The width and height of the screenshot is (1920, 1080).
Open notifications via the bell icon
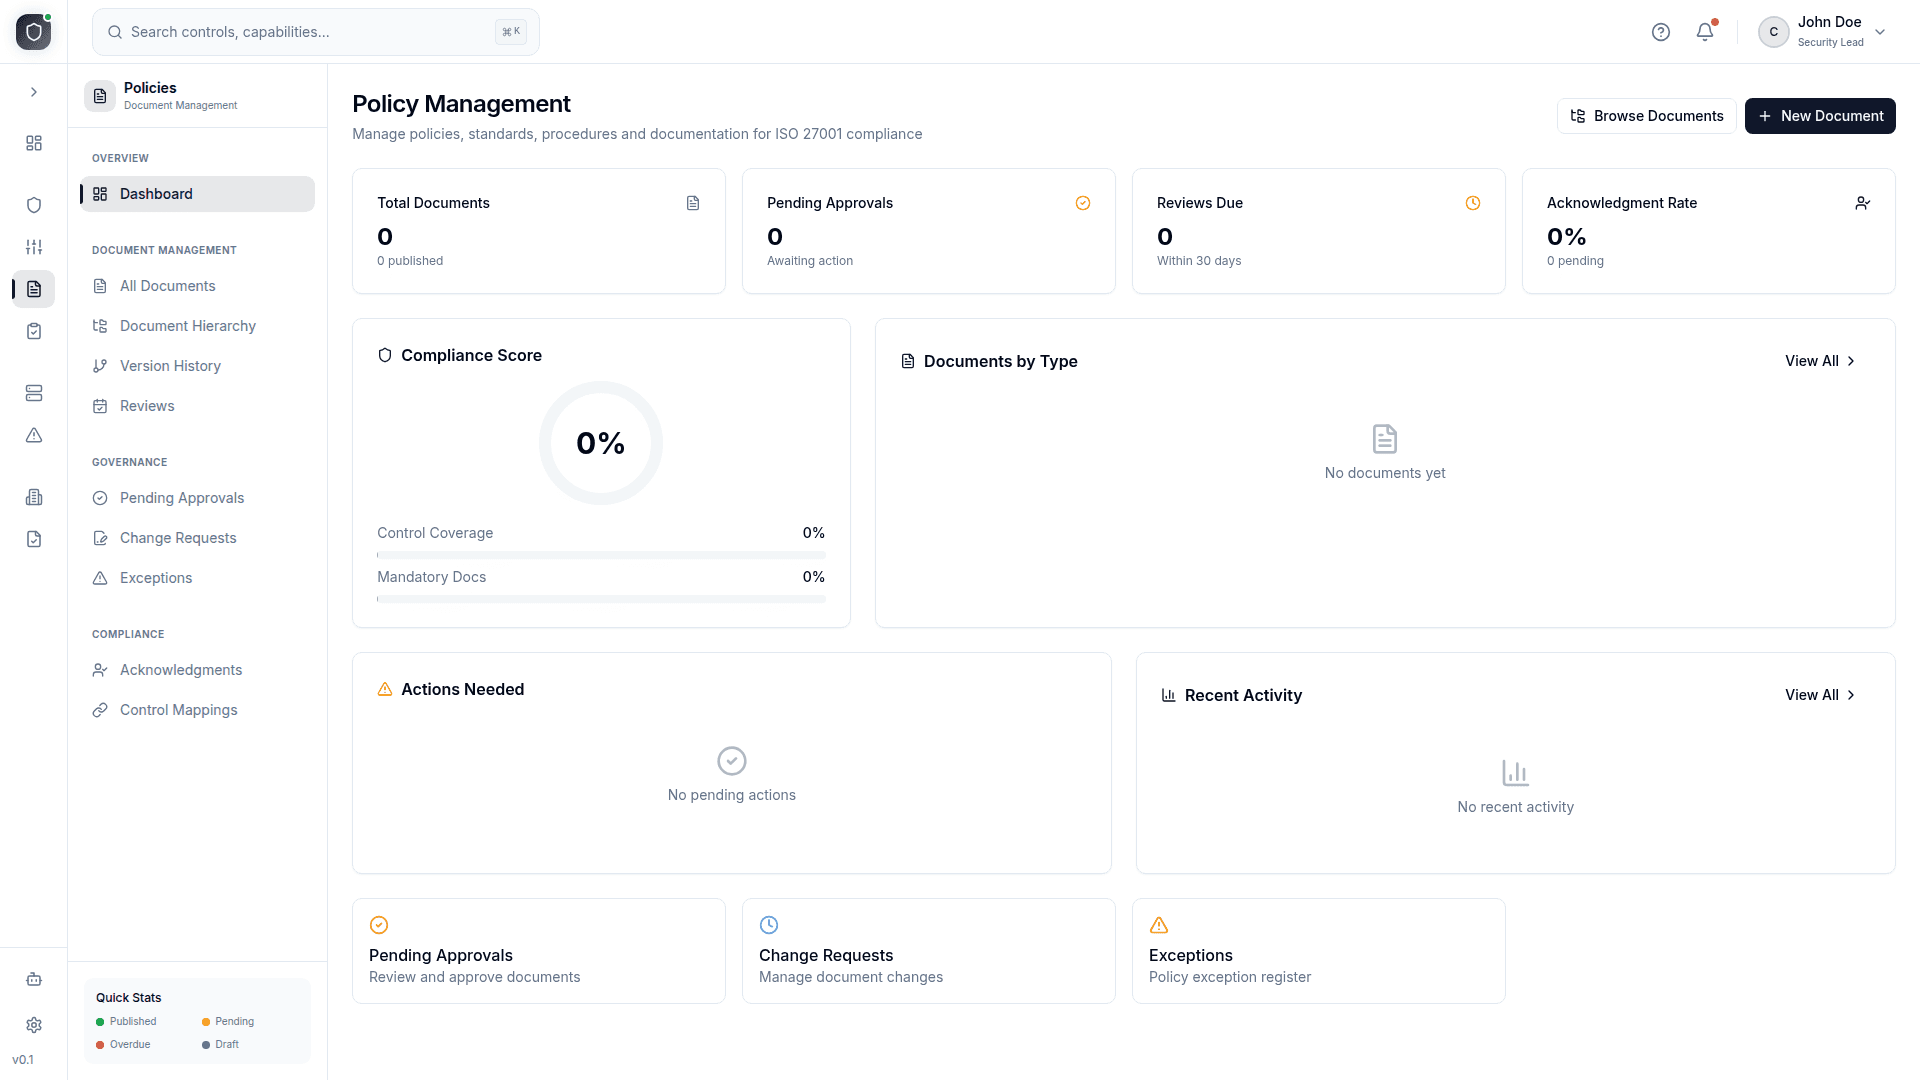pos(1703,31)
